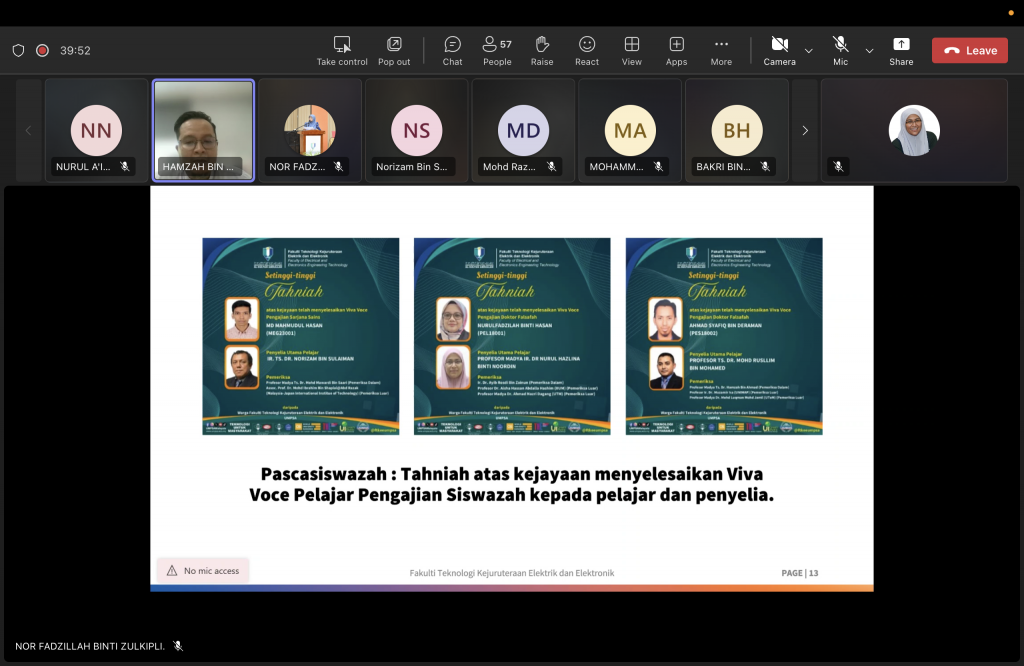Expand the Camera options dropdown arrow
Screen dimensions: 1024x666
point(808,51)
